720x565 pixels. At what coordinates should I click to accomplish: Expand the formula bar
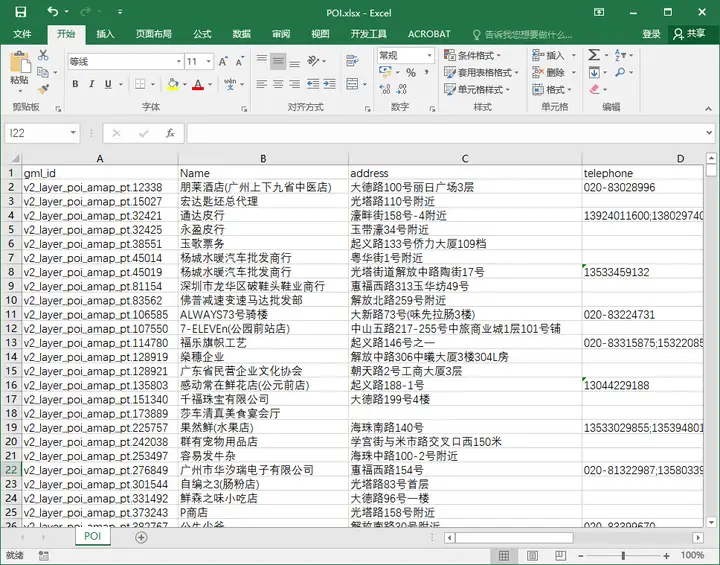coord(708,133)
